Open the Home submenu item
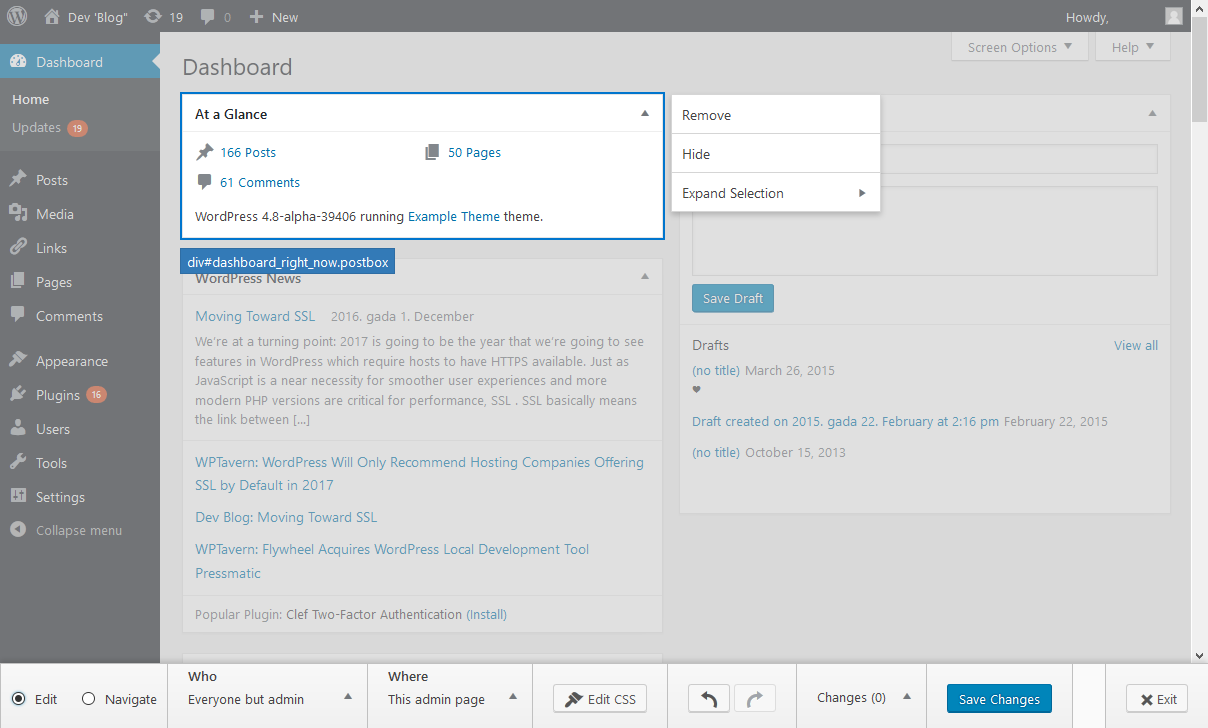Image resolution: width=1208 pixels, height=728 pixels. (30, 99)
